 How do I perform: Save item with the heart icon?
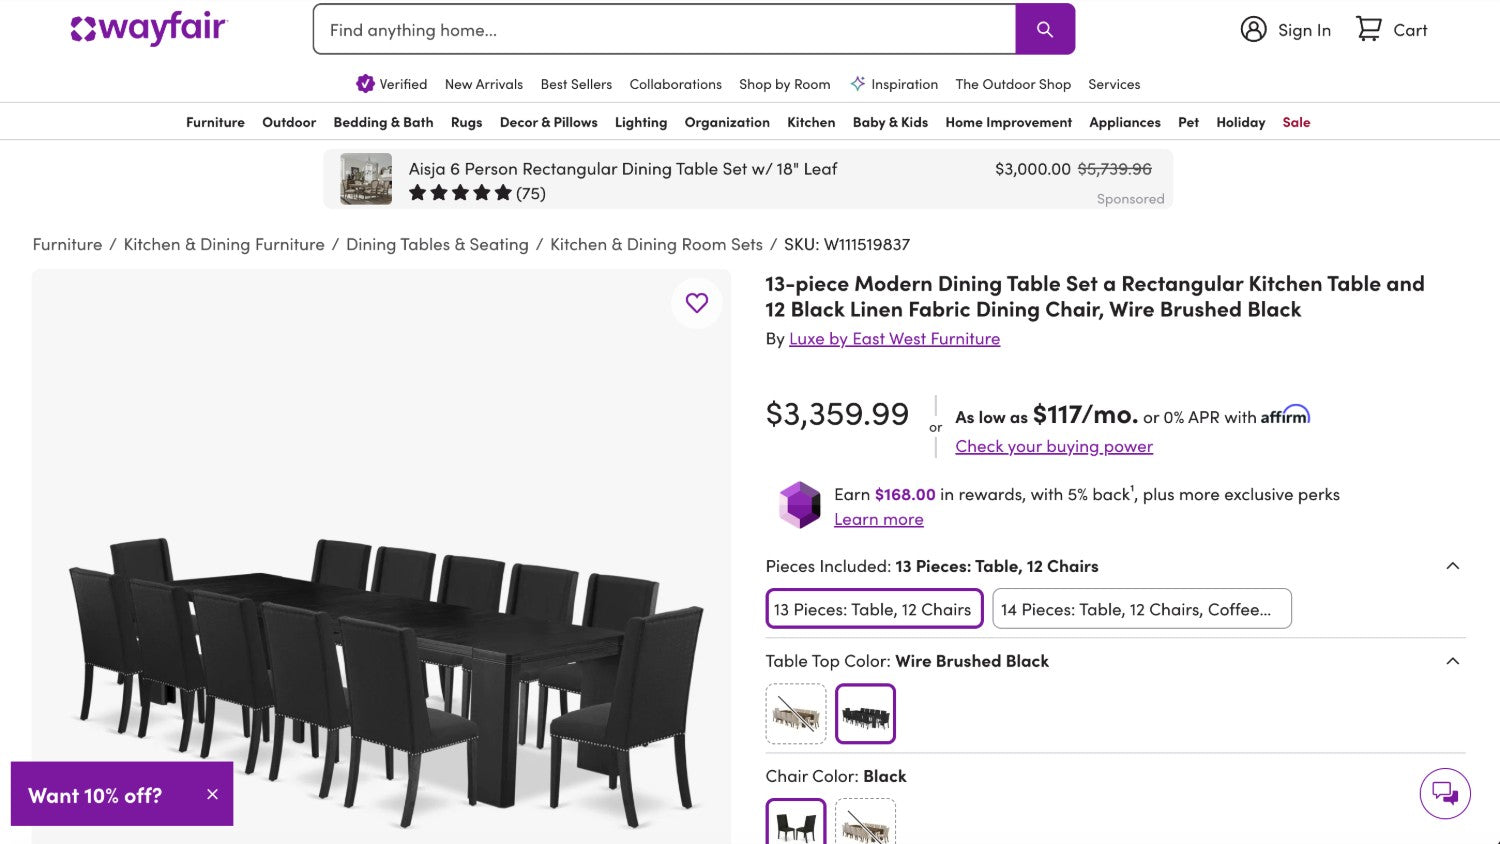(697, 303)
